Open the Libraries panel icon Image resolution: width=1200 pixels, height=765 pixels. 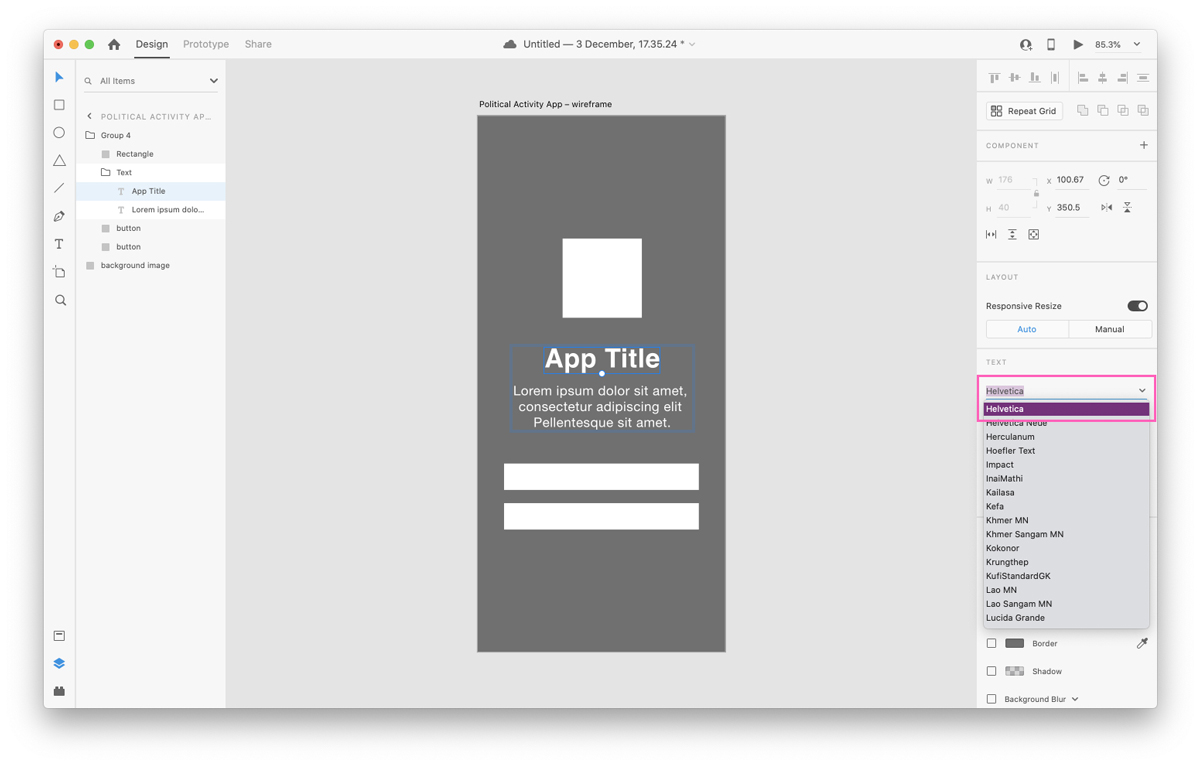click(x=59, y=636)
